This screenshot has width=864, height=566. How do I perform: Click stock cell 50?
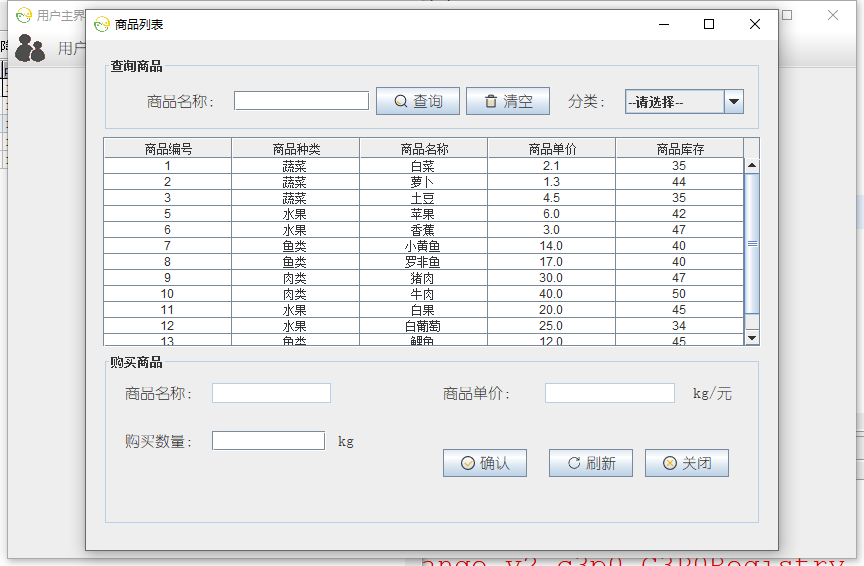tap(679, 294)
